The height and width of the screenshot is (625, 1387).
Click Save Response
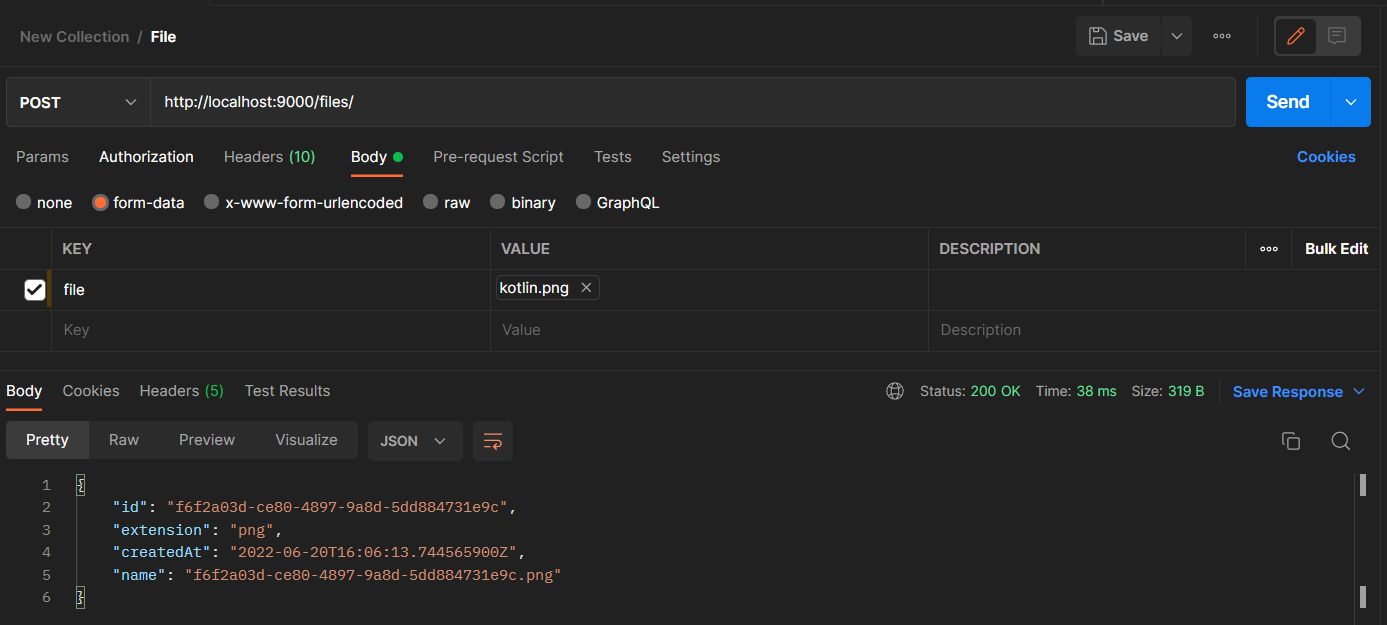[x=1288, y=392]
